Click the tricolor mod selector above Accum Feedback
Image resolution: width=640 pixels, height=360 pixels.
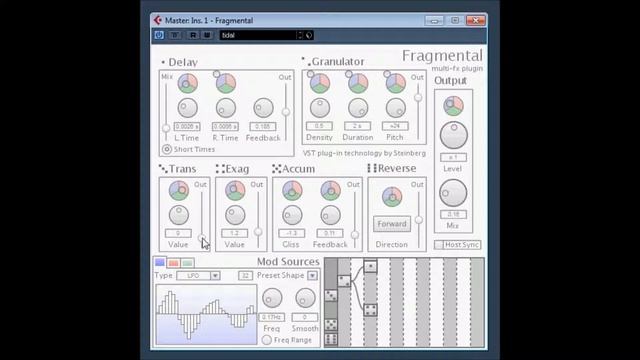pos(330,190)
